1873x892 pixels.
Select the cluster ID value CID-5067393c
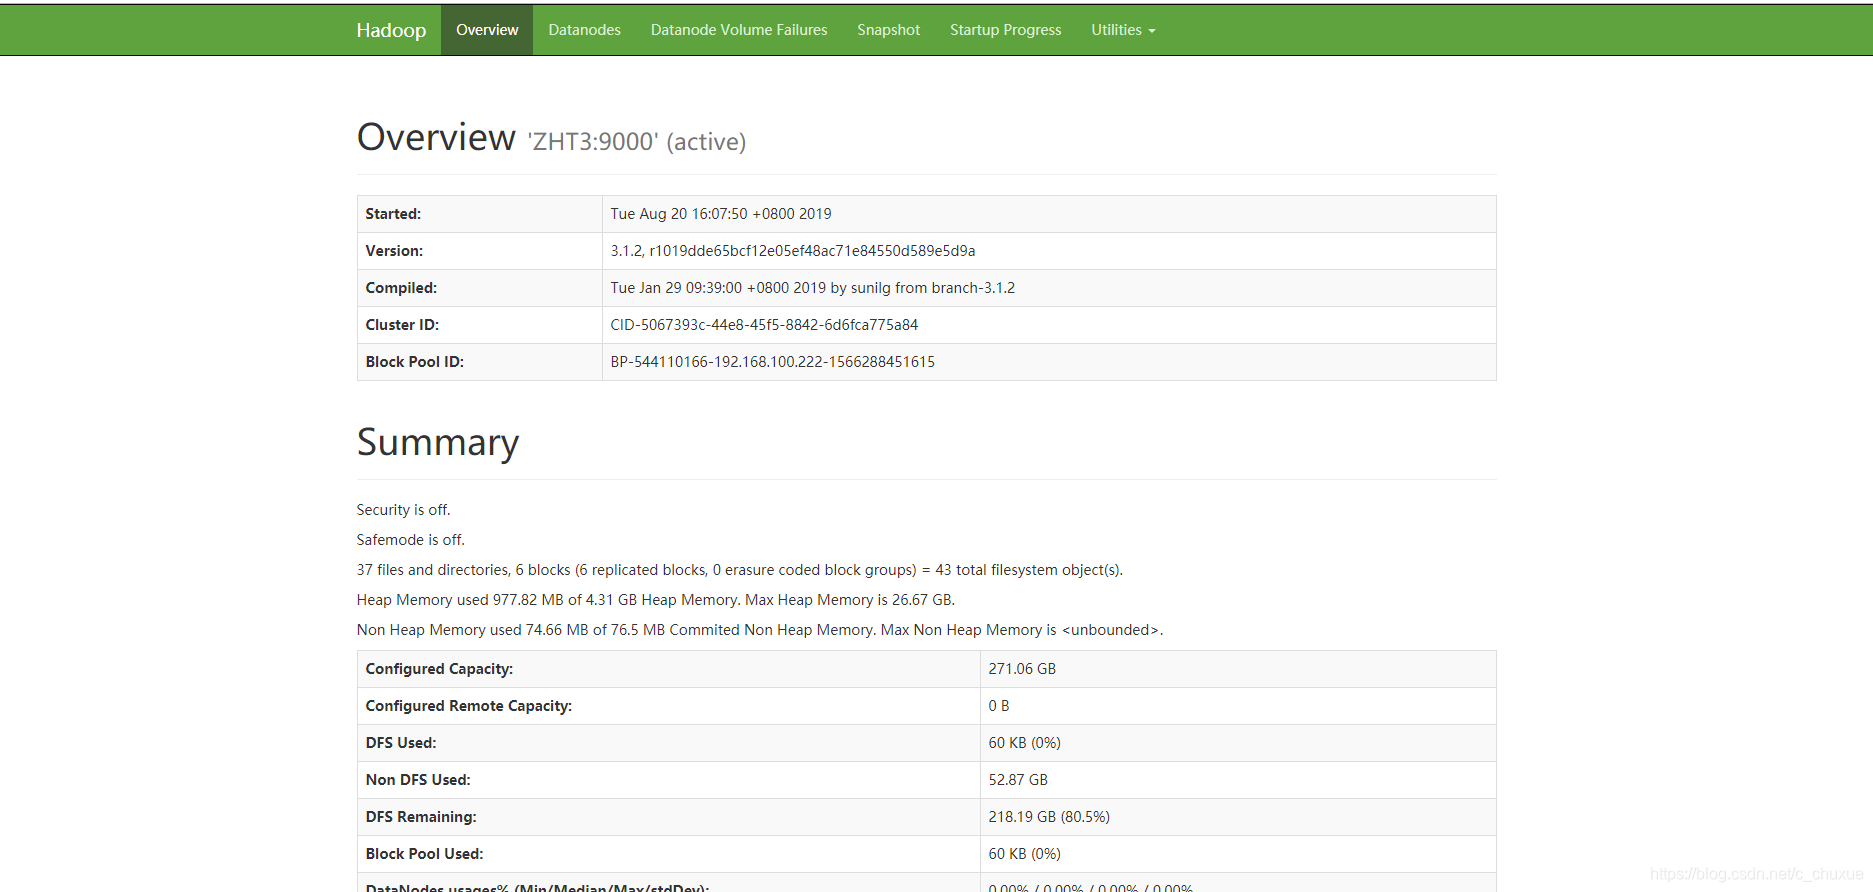point(764,325)
